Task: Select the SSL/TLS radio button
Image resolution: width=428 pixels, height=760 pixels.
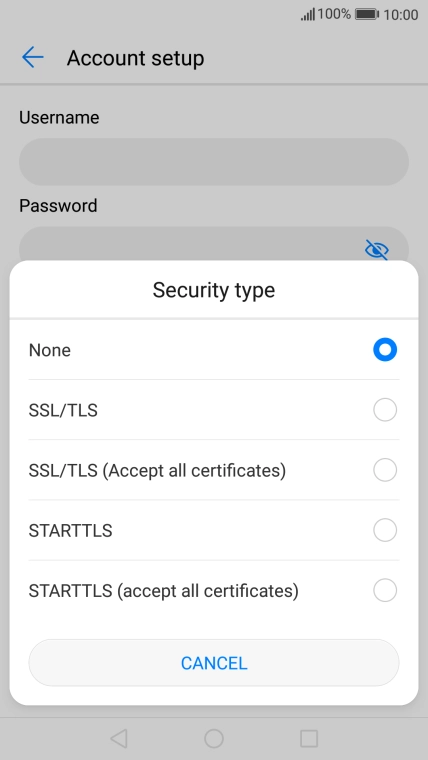Action: coord(385,410)
